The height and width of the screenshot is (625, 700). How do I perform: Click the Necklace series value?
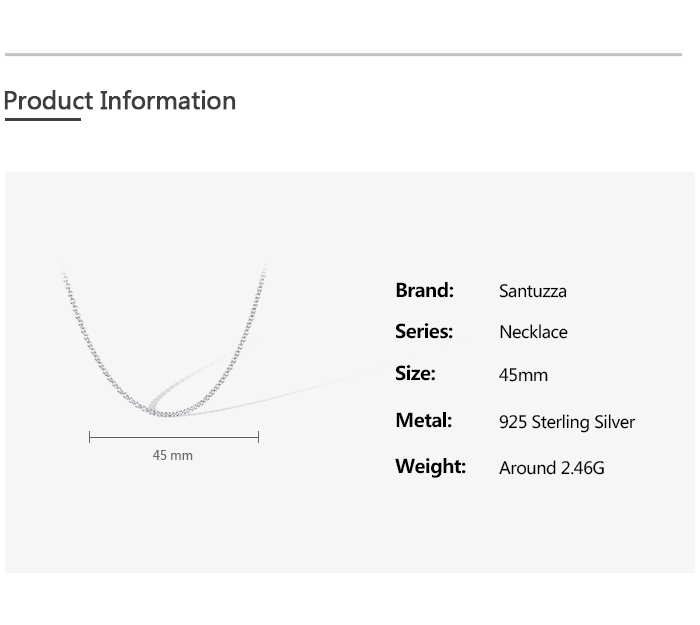click(x=533, y=332)
